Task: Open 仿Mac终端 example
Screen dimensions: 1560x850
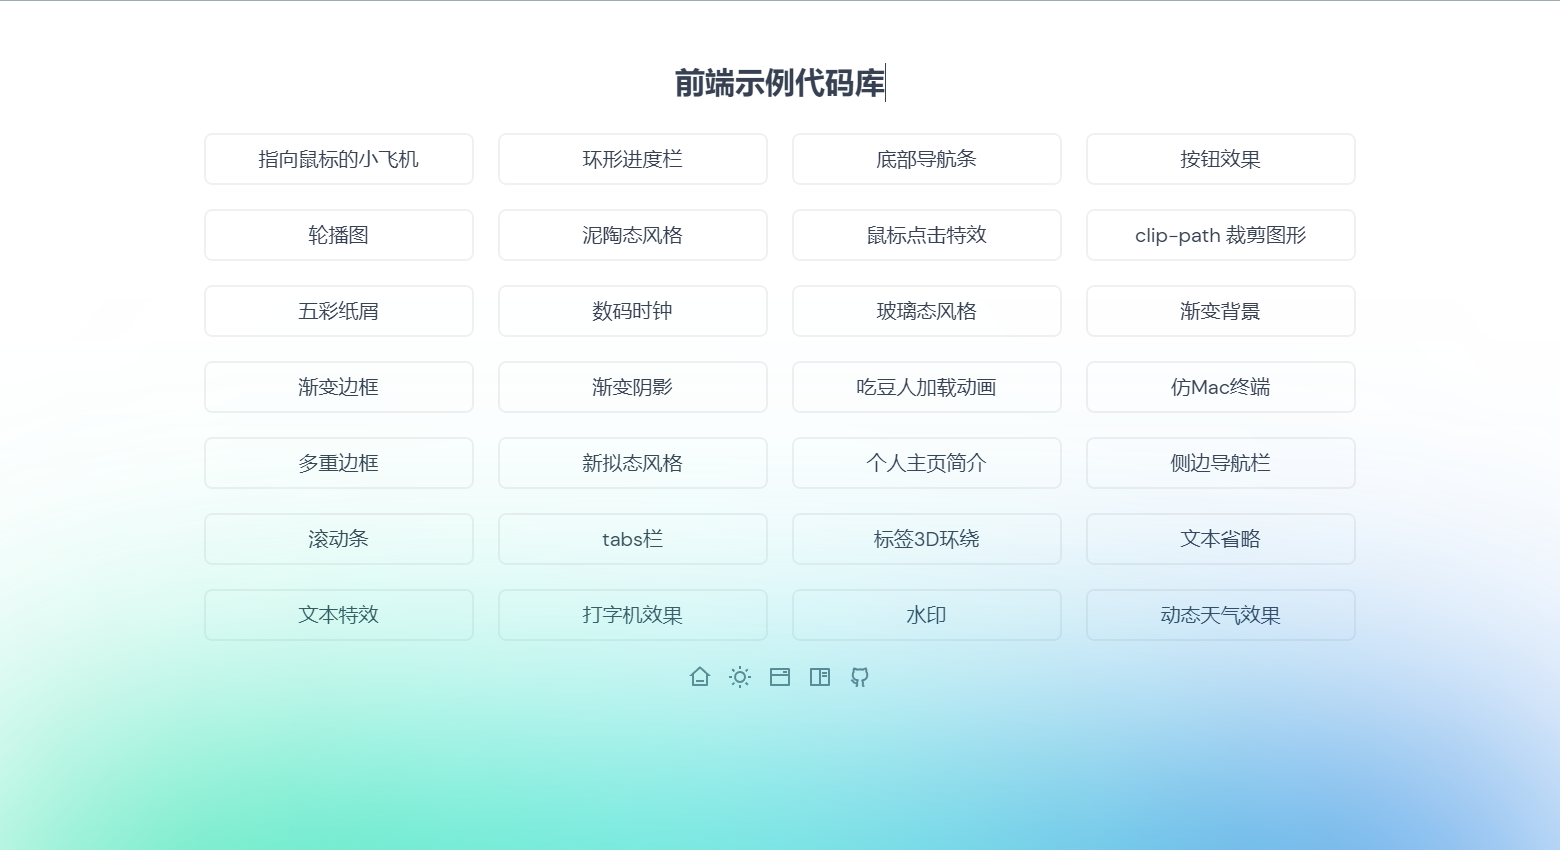Action: [x=1221, y=387]
